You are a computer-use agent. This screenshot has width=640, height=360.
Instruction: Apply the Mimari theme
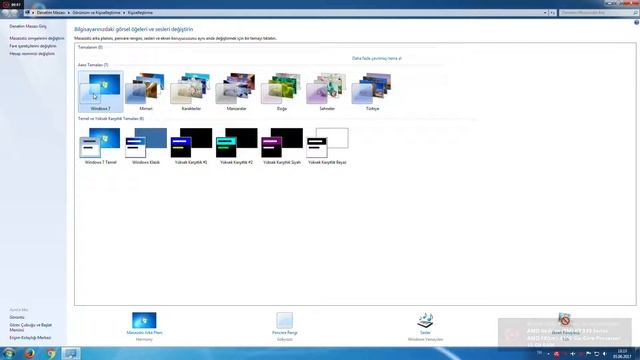(x=146, y=91)
